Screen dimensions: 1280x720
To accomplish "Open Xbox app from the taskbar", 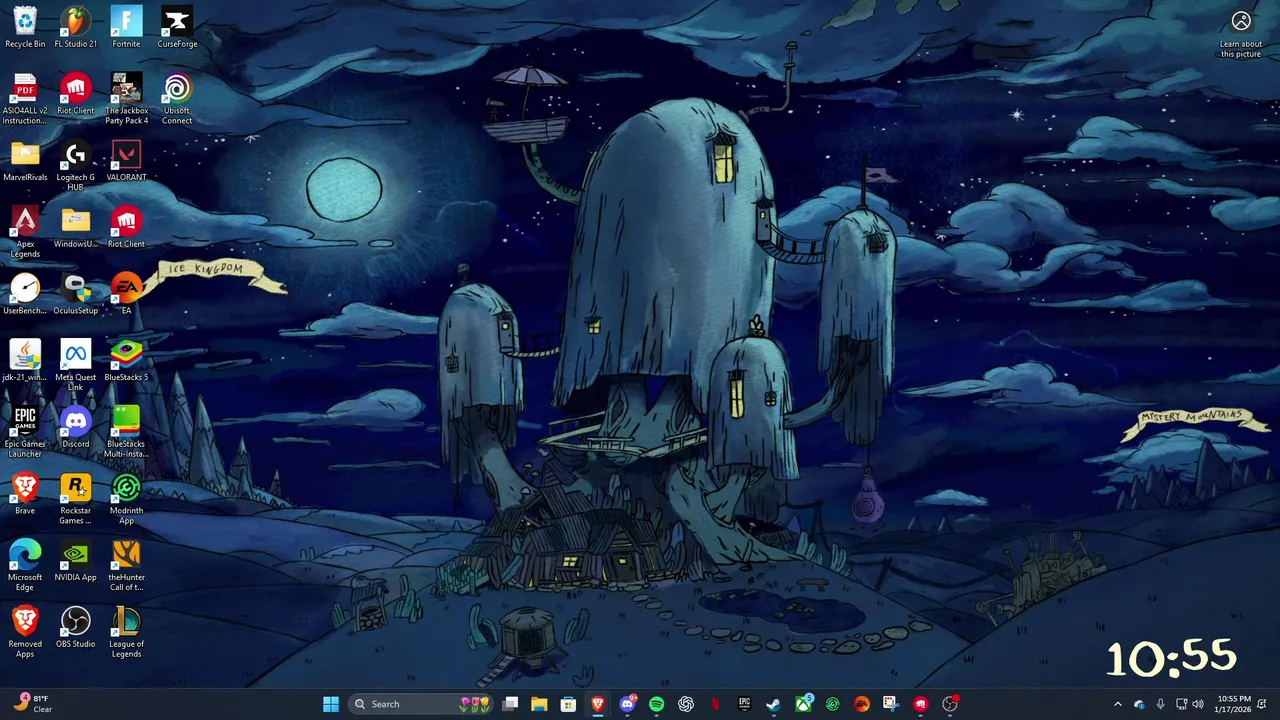I will (x=803, y=704).
